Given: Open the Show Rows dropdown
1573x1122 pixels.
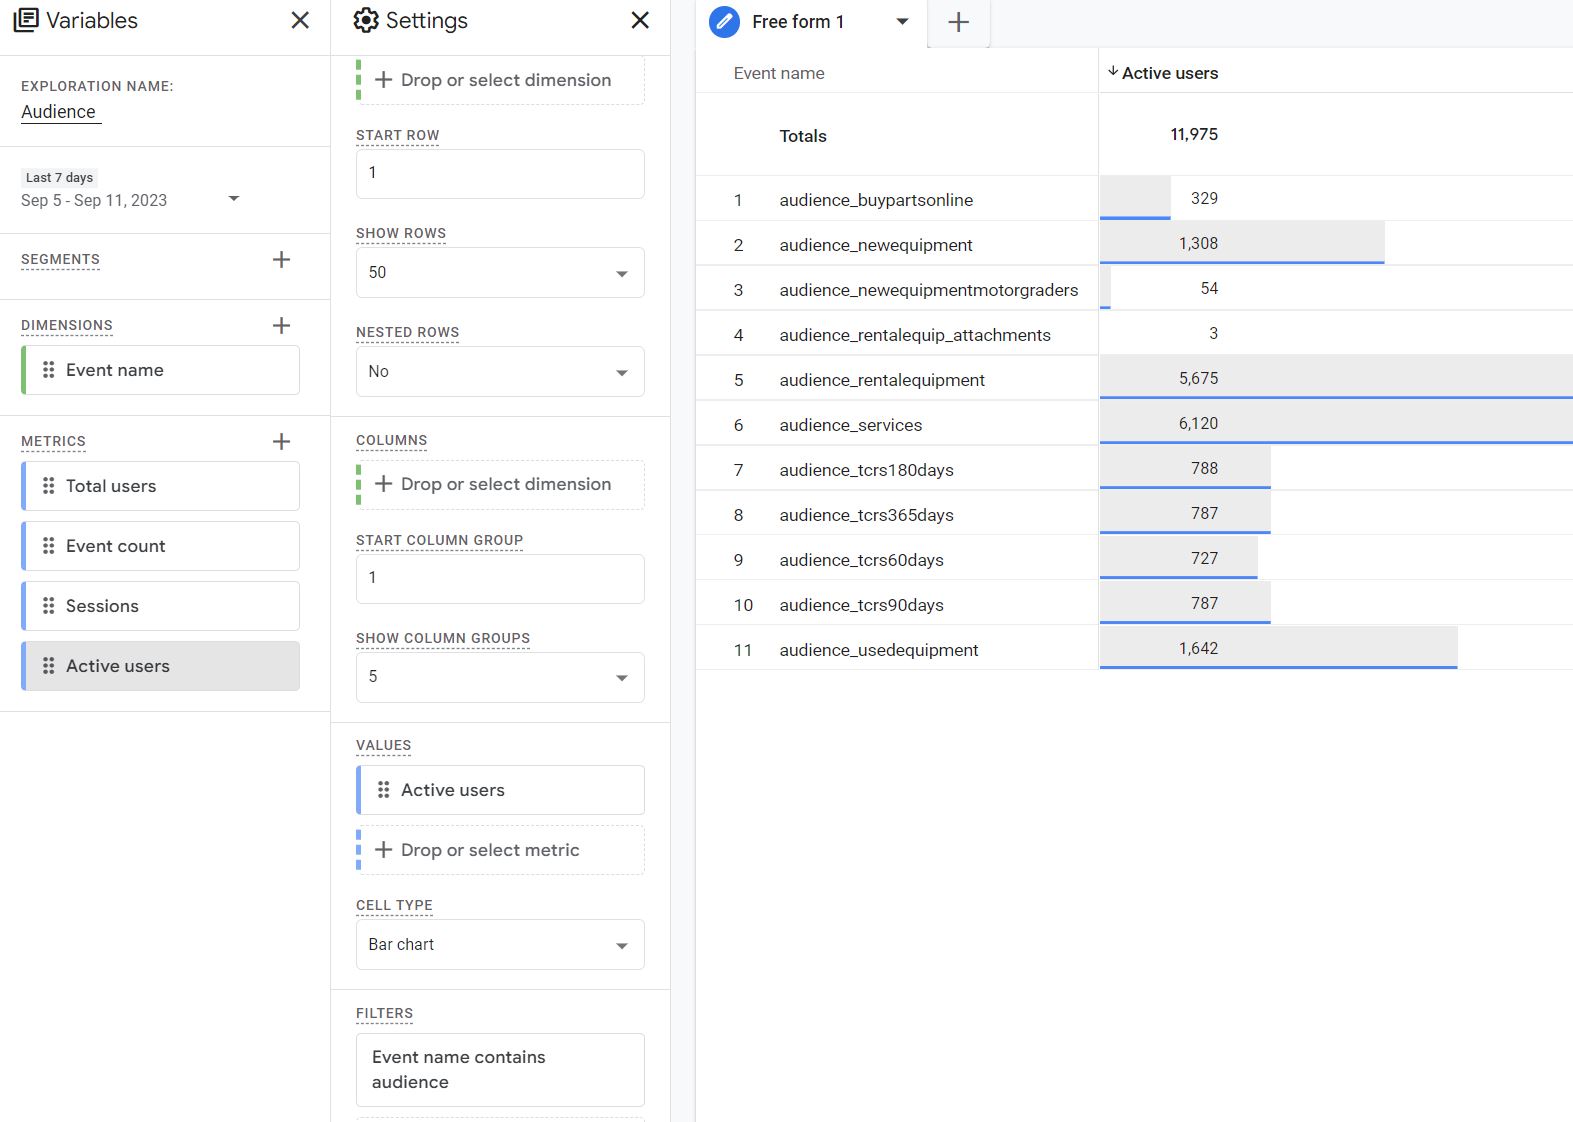Looking at the screenshot, I should [500, 273].
